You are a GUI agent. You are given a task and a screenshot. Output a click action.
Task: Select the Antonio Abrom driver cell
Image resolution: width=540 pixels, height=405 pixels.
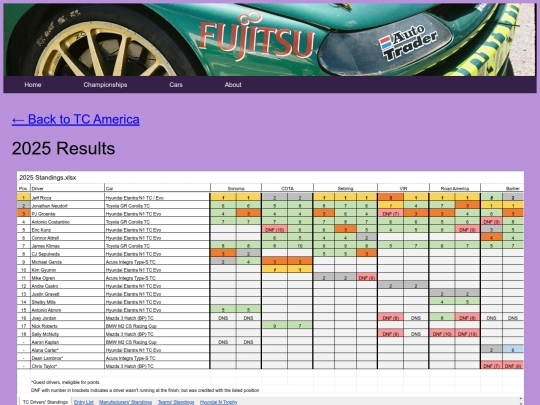[67, 310]
